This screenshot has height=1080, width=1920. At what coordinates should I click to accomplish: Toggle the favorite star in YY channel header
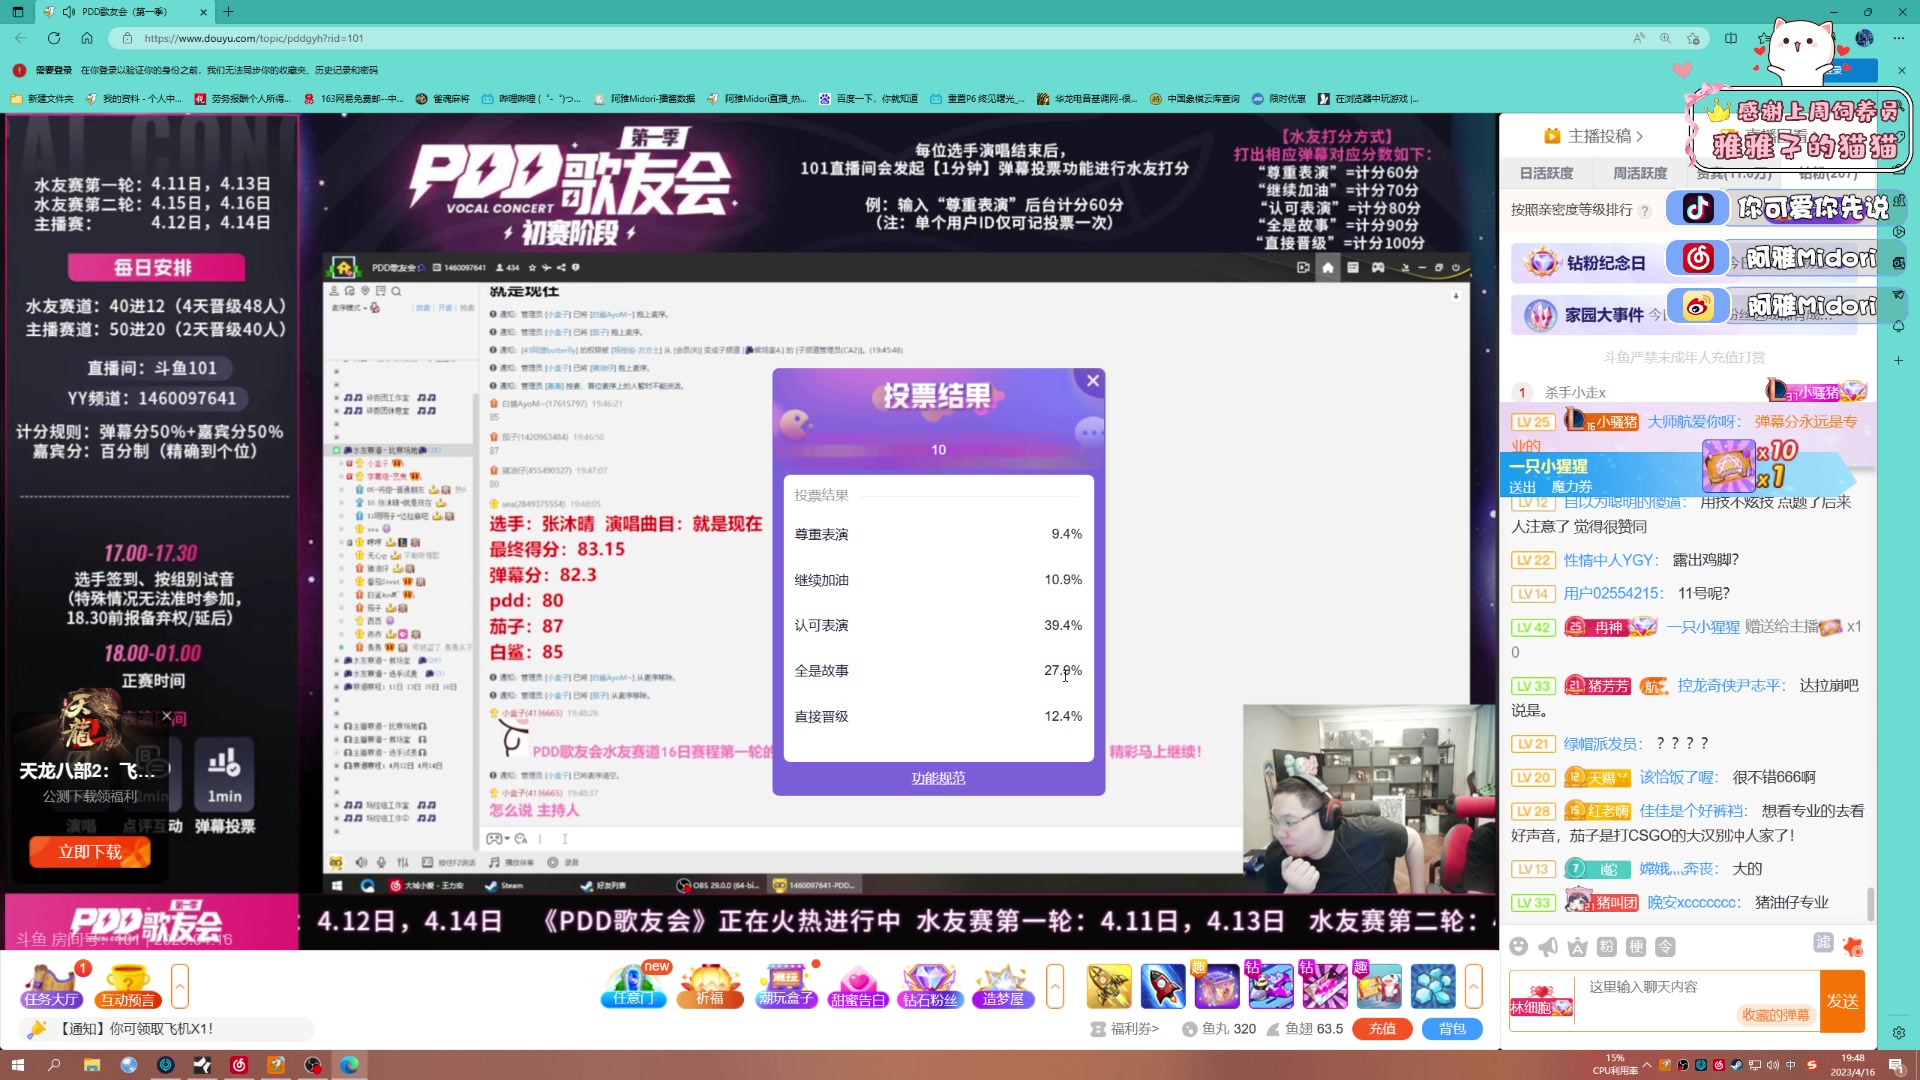(x=532, y=268)
